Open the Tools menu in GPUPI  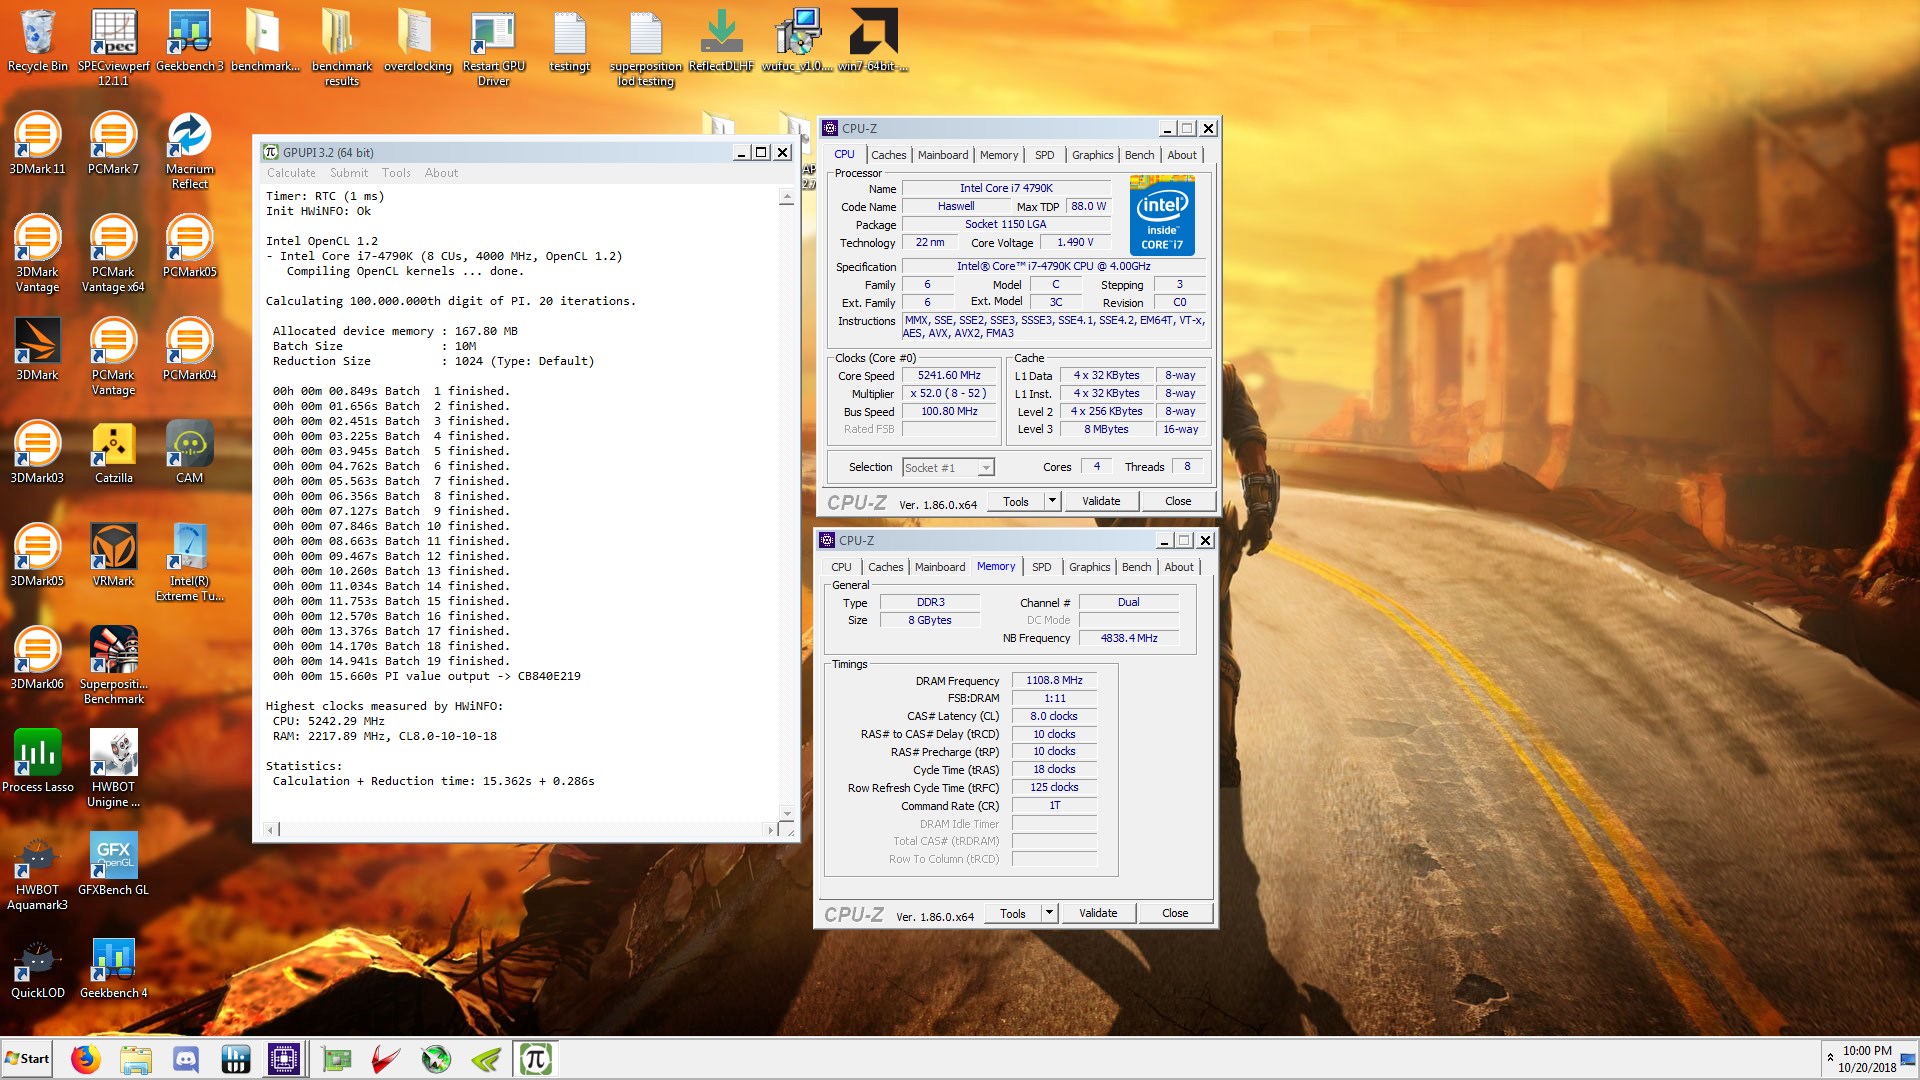(396, 173)
